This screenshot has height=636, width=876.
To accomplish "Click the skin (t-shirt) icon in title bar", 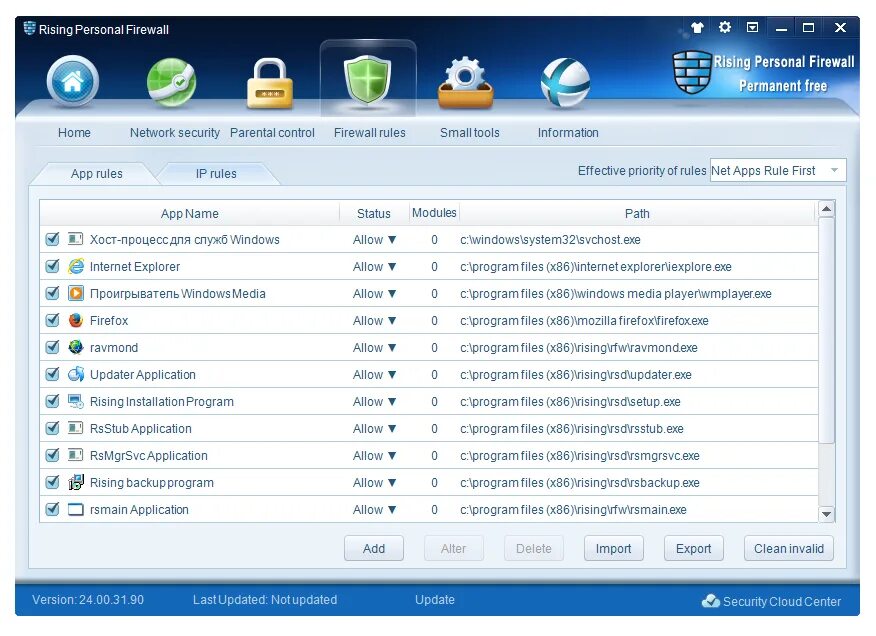I will 697,27.
